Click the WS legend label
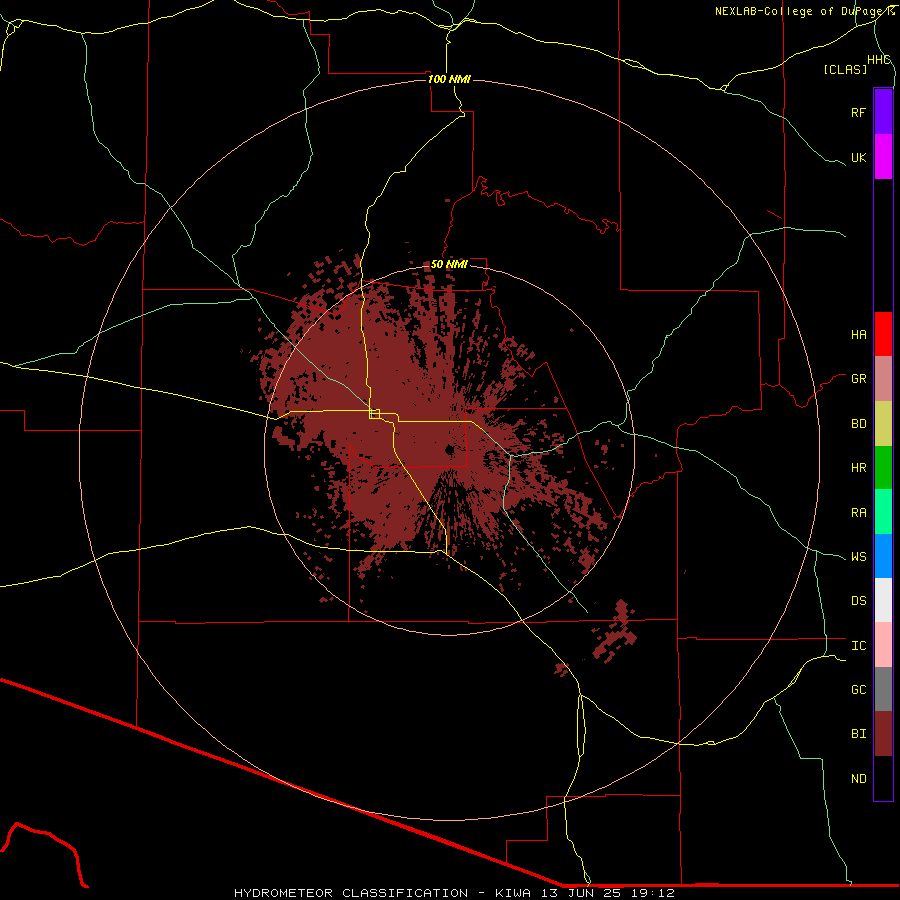 tap(858, 557)
